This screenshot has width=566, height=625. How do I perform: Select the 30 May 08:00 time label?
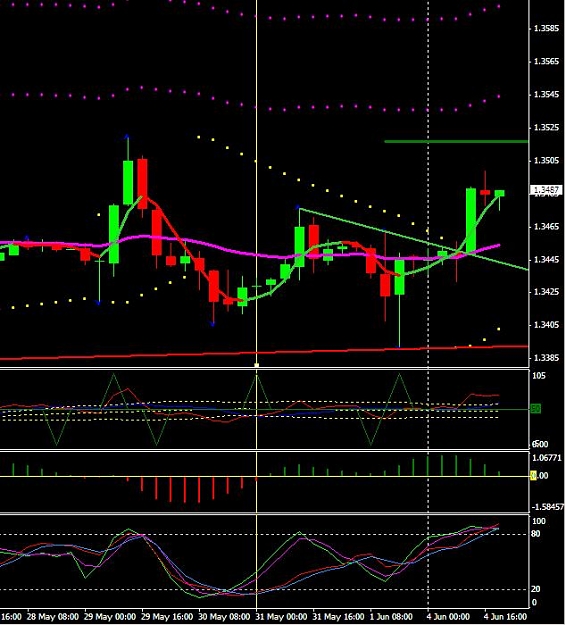[224, 617]
